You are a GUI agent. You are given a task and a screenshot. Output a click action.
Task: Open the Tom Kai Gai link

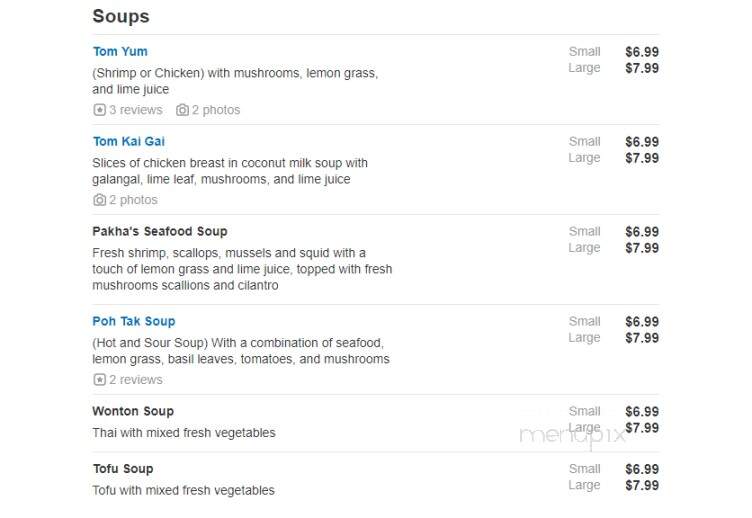[x=129, y=141]
